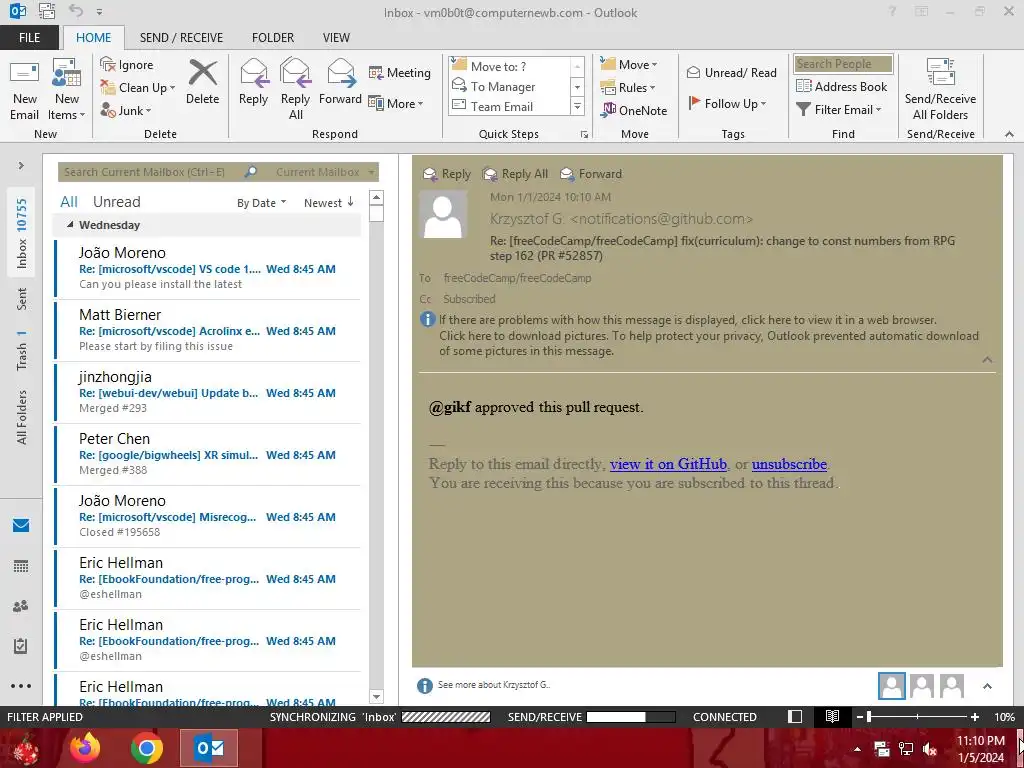The height and width of the screenshot is (768, 1024).
Task: Open the 'view it on GitHub' link
Action: (668, 464)
